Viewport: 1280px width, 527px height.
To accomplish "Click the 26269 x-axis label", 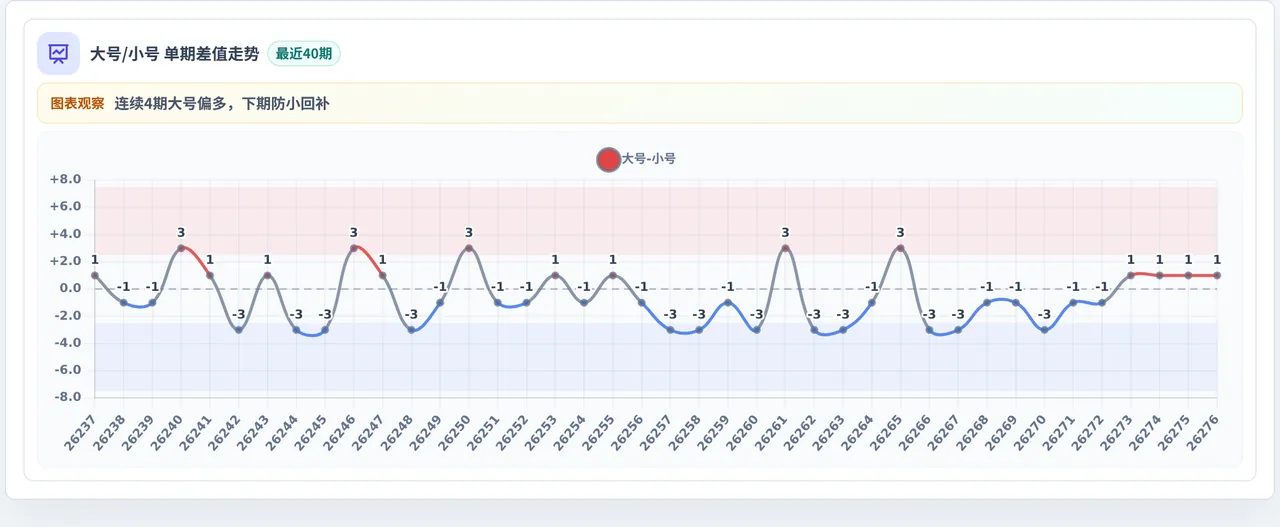I will tap(1002, 434).
